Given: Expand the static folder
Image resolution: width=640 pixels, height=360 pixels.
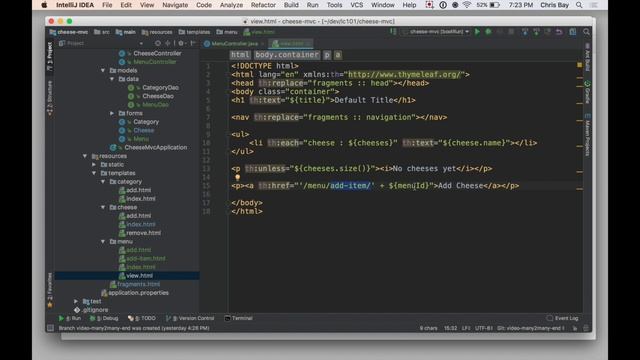Looking at the screenshot, I should click(94, 164).
